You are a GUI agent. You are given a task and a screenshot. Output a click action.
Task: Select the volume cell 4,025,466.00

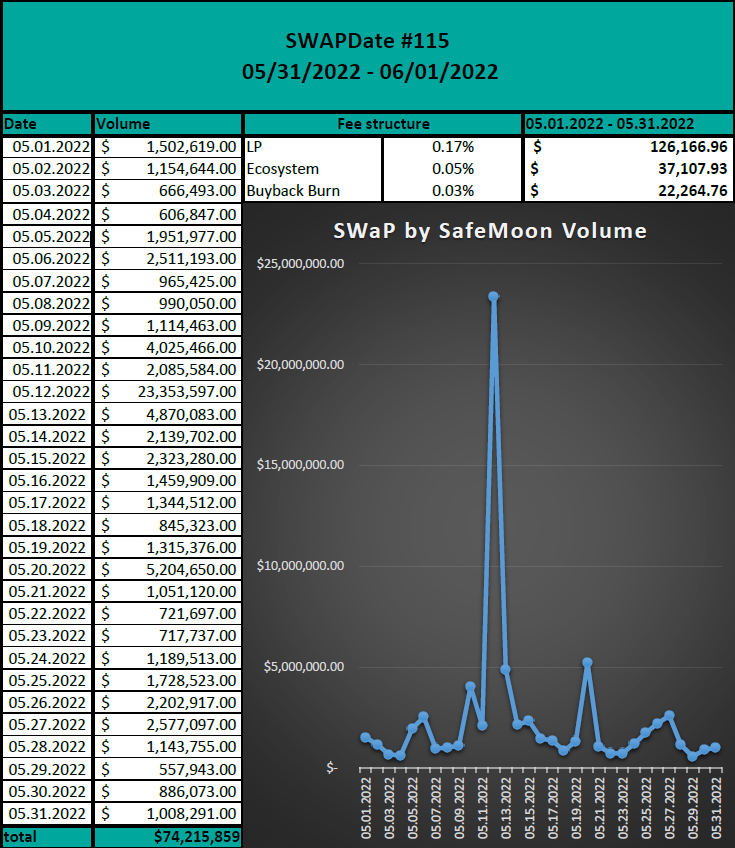click(x=168, y=348)
